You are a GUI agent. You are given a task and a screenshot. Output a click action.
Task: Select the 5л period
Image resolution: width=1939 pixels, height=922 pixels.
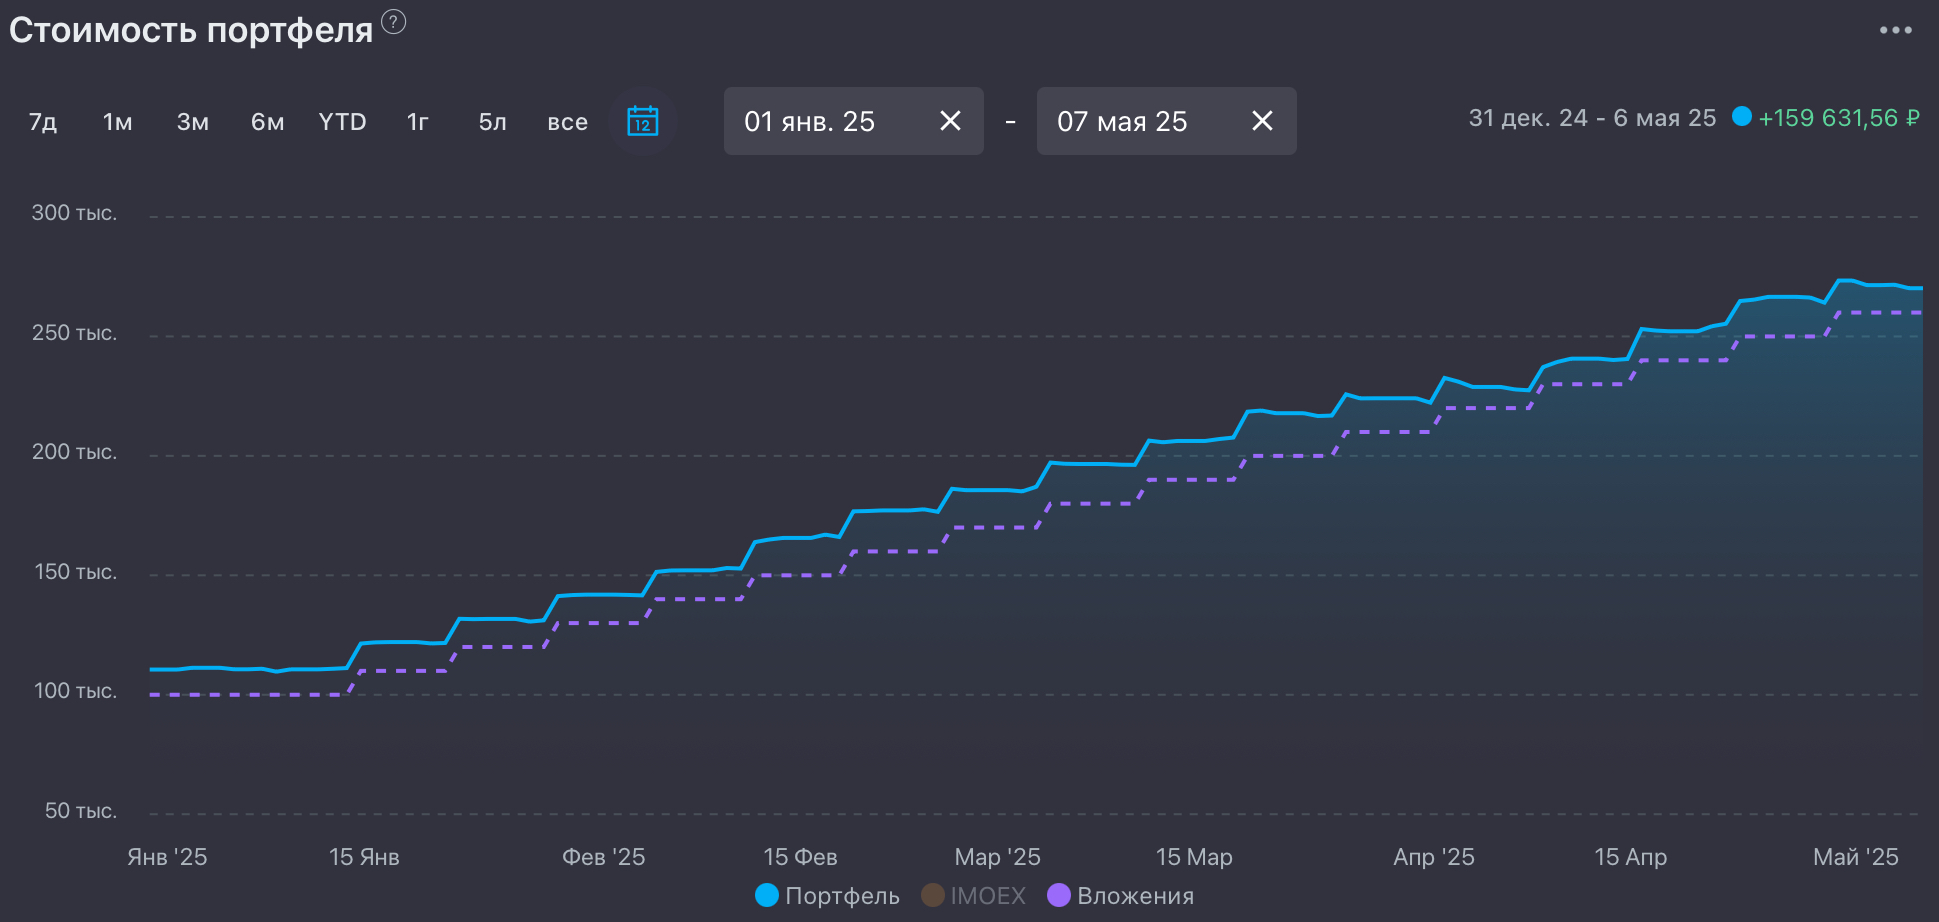pyautogui.click(x=492, y=122)
